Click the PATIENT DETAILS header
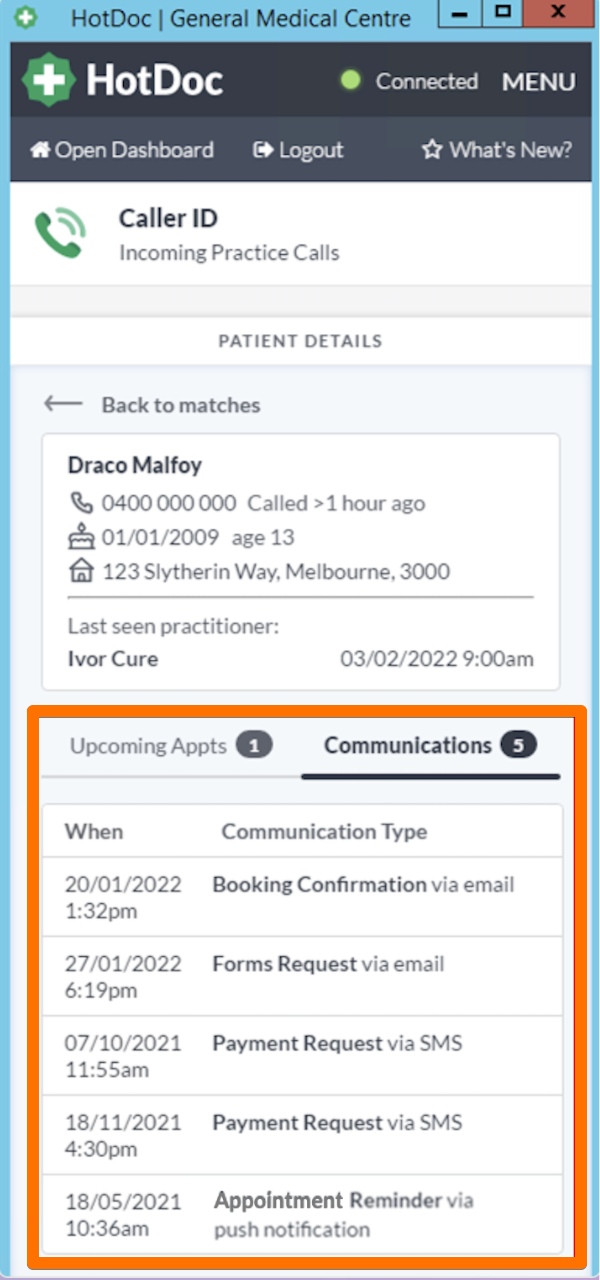The image size is (600, 1280). tap(300, 341)
